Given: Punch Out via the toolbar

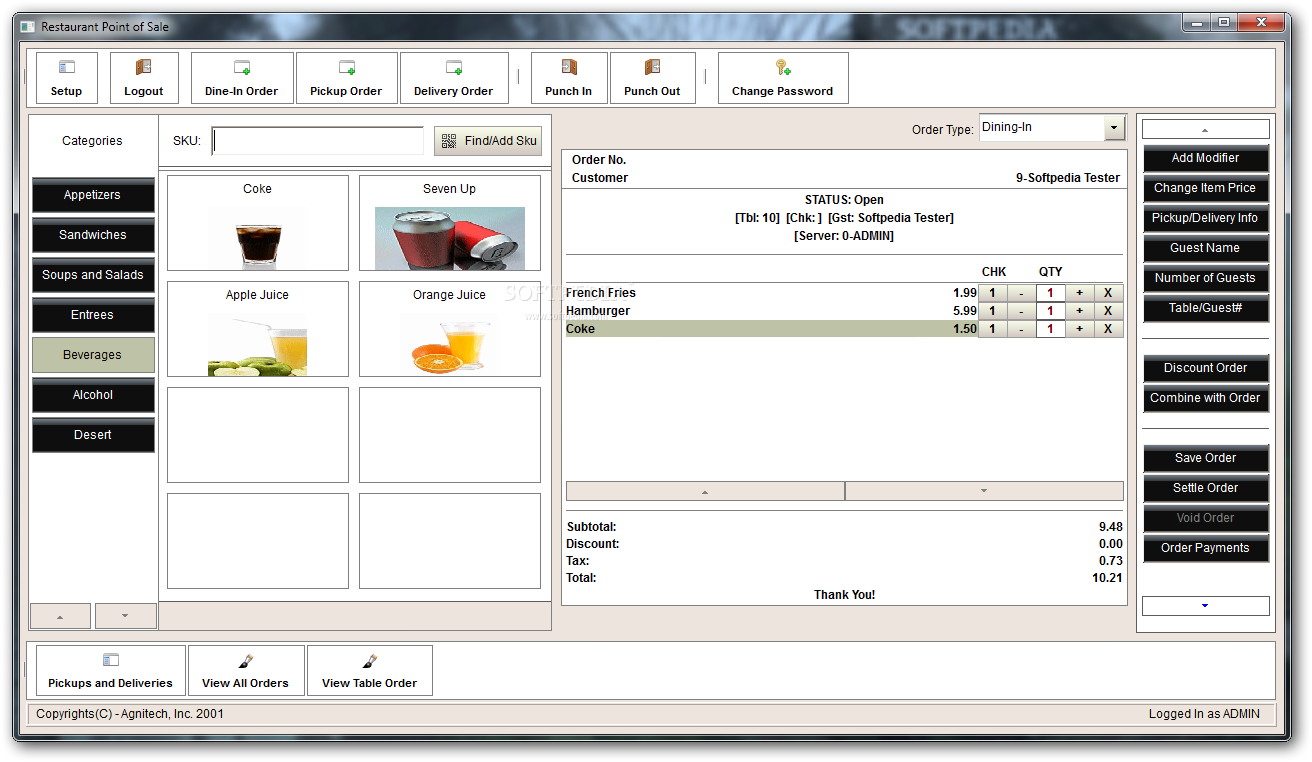Looking at the screenshot, I should [652, 78].
